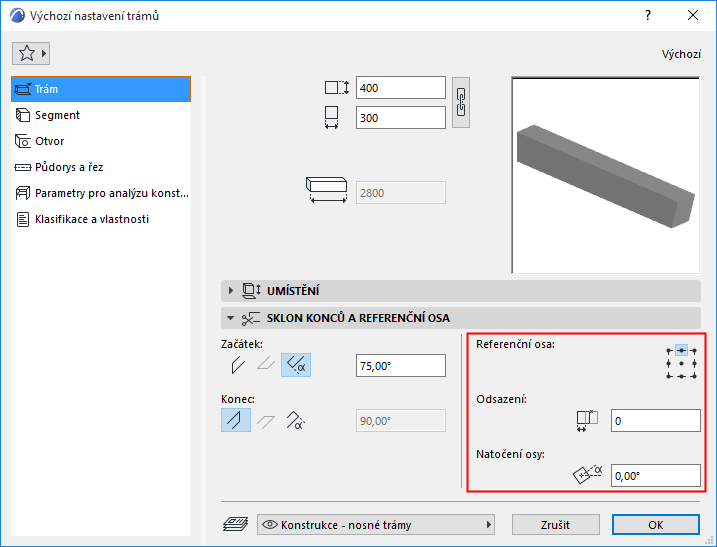Click the Natočení osy field showing 0,00°
Image resolution: width=717 pixels, height=547 pixels.
(656, 476)
